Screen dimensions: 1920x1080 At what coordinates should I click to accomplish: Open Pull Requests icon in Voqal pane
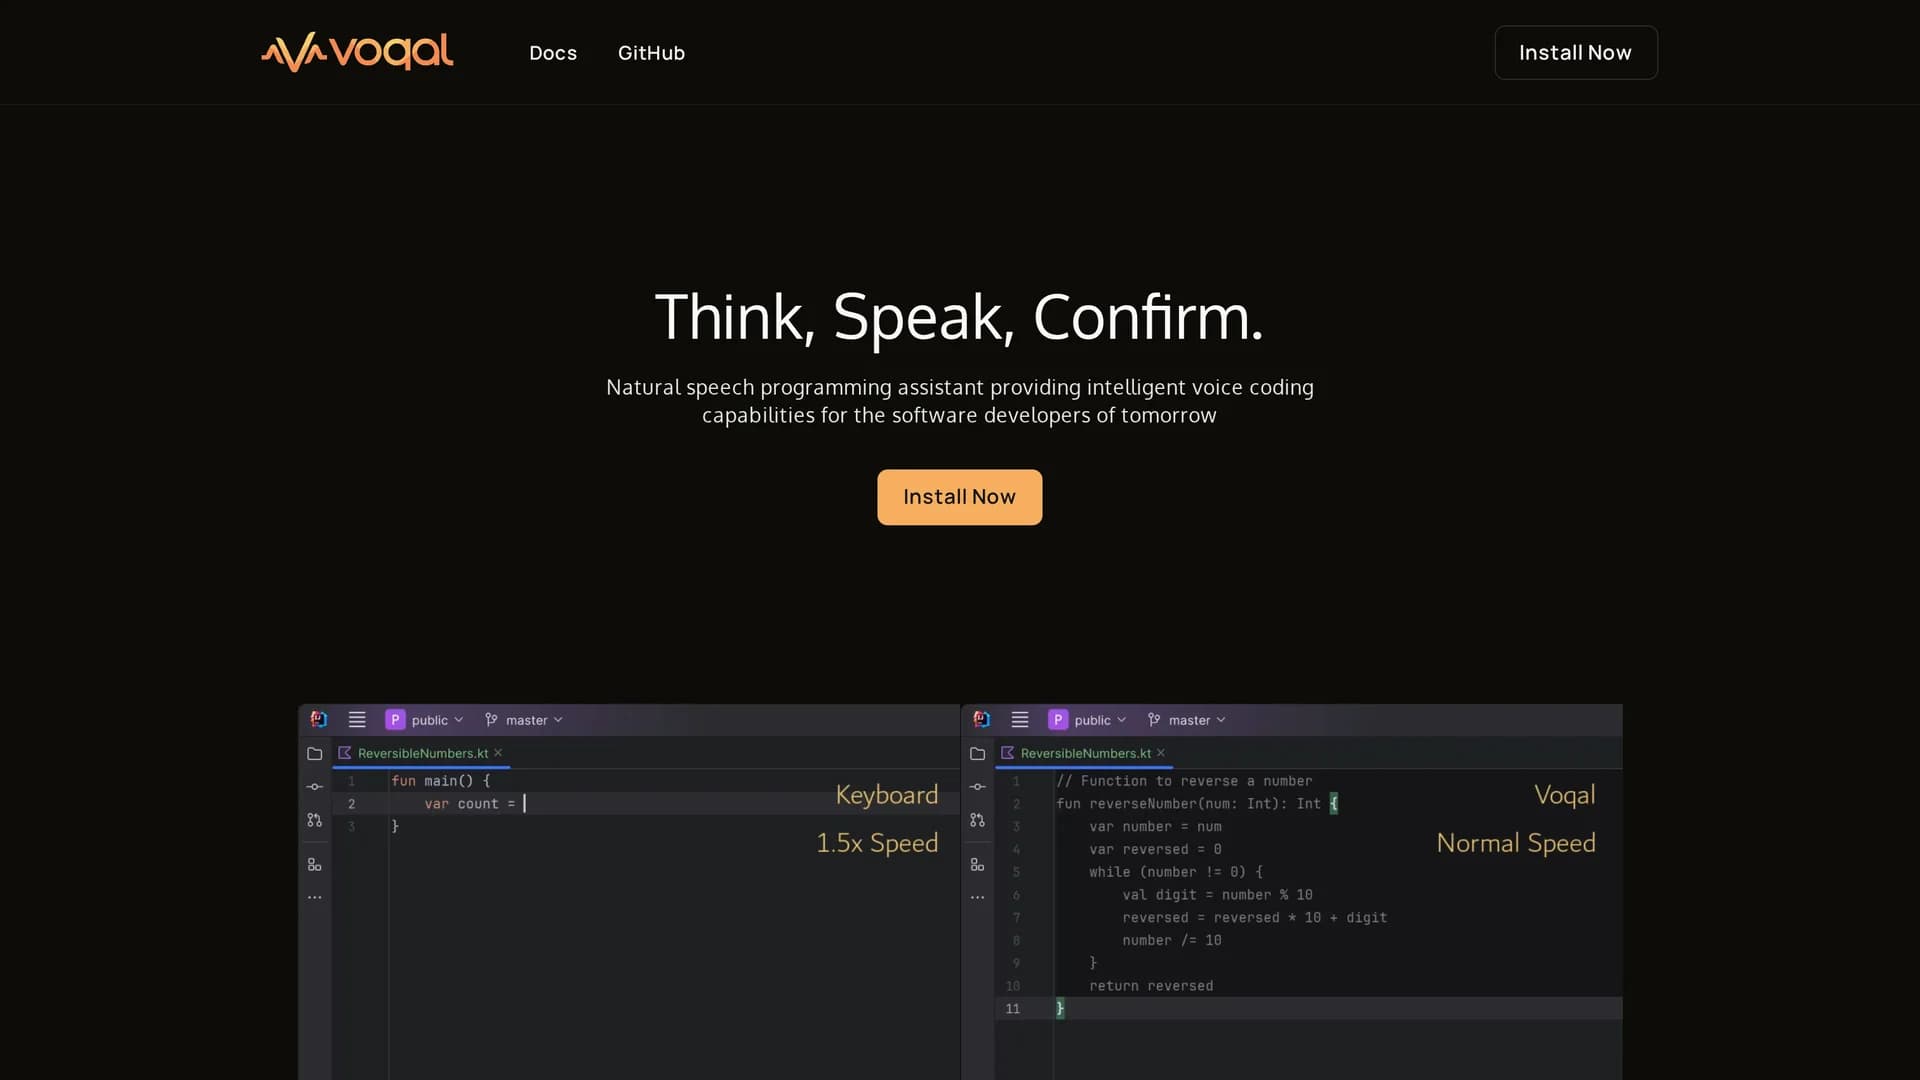(978, 820)
